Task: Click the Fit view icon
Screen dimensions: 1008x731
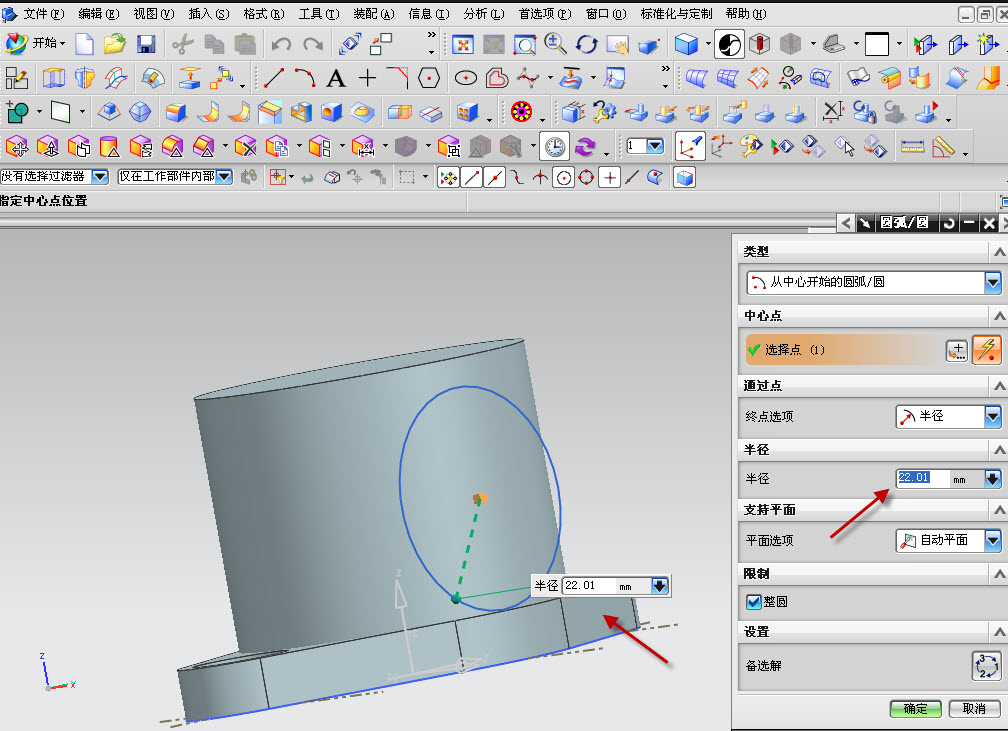Action: pyautogui.click(x=463, y=44)
